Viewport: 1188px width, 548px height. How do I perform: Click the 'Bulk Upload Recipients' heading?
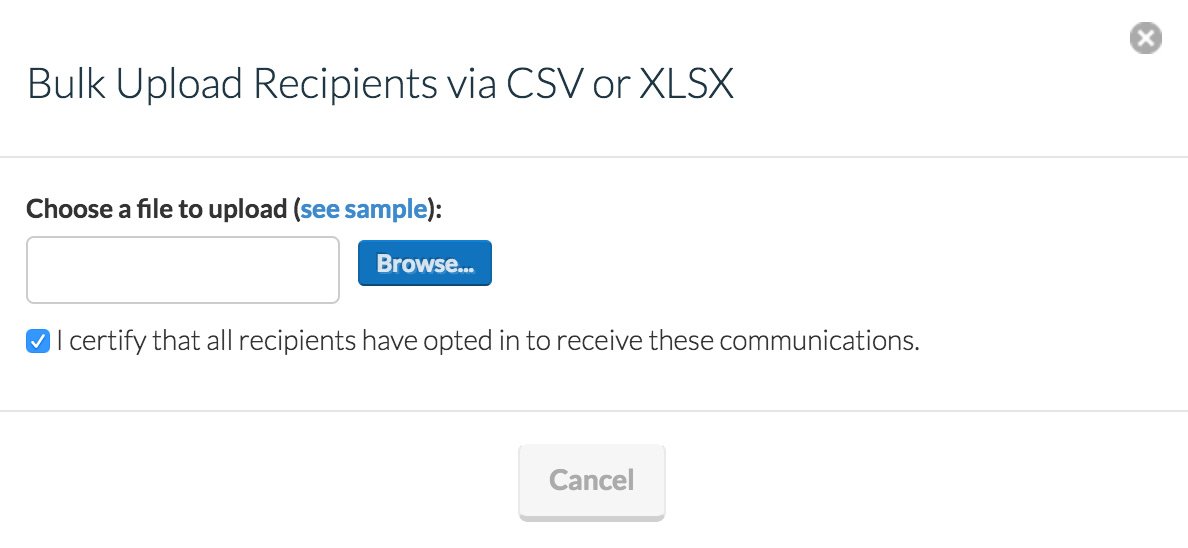(380, 85)
